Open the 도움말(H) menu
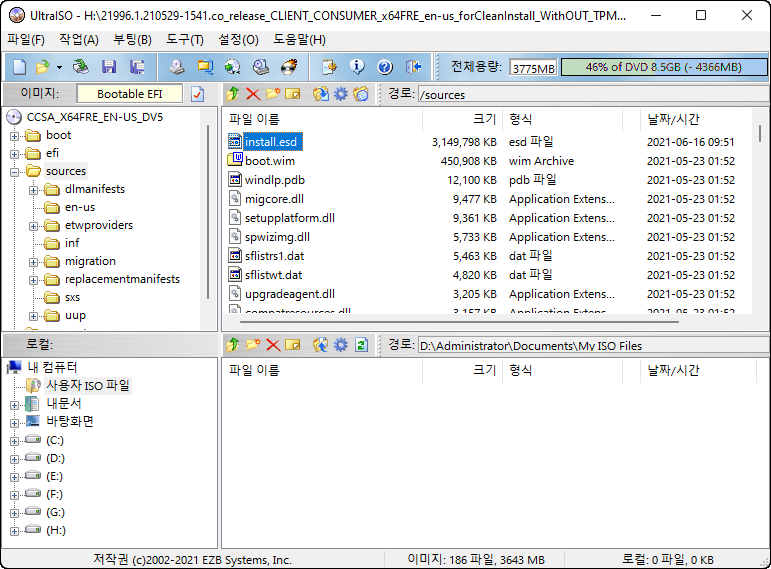Image resolution: width=771 pixels, height=569 pixels. coord(299,40)
